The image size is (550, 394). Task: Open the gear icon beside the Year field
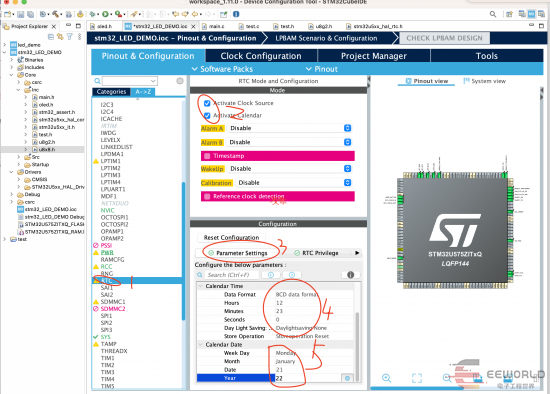347,378
